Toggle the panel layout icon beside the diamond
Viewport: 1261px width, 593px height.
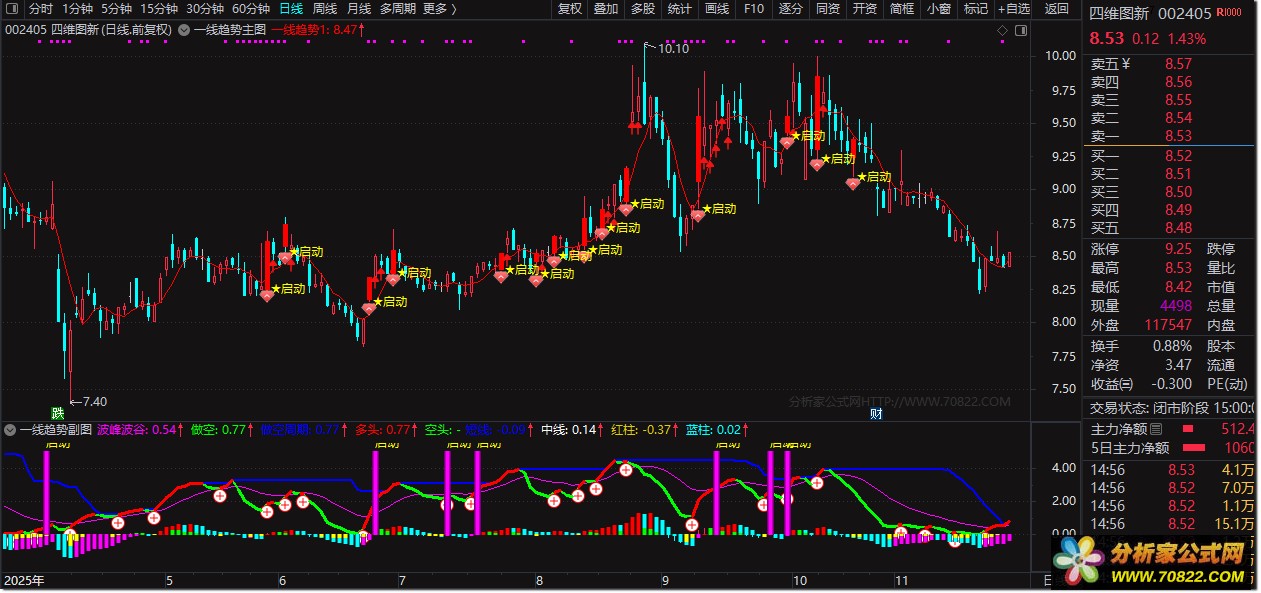(x=1023, y=30)
